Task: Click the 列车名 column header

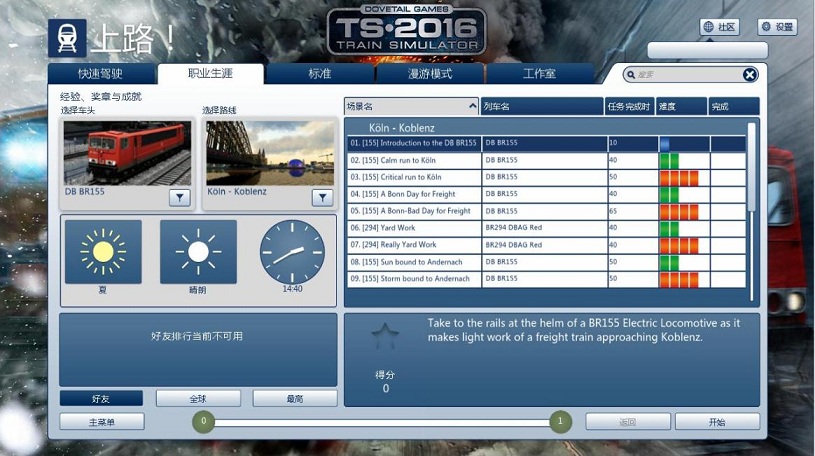Action: [x=542, y=107]
